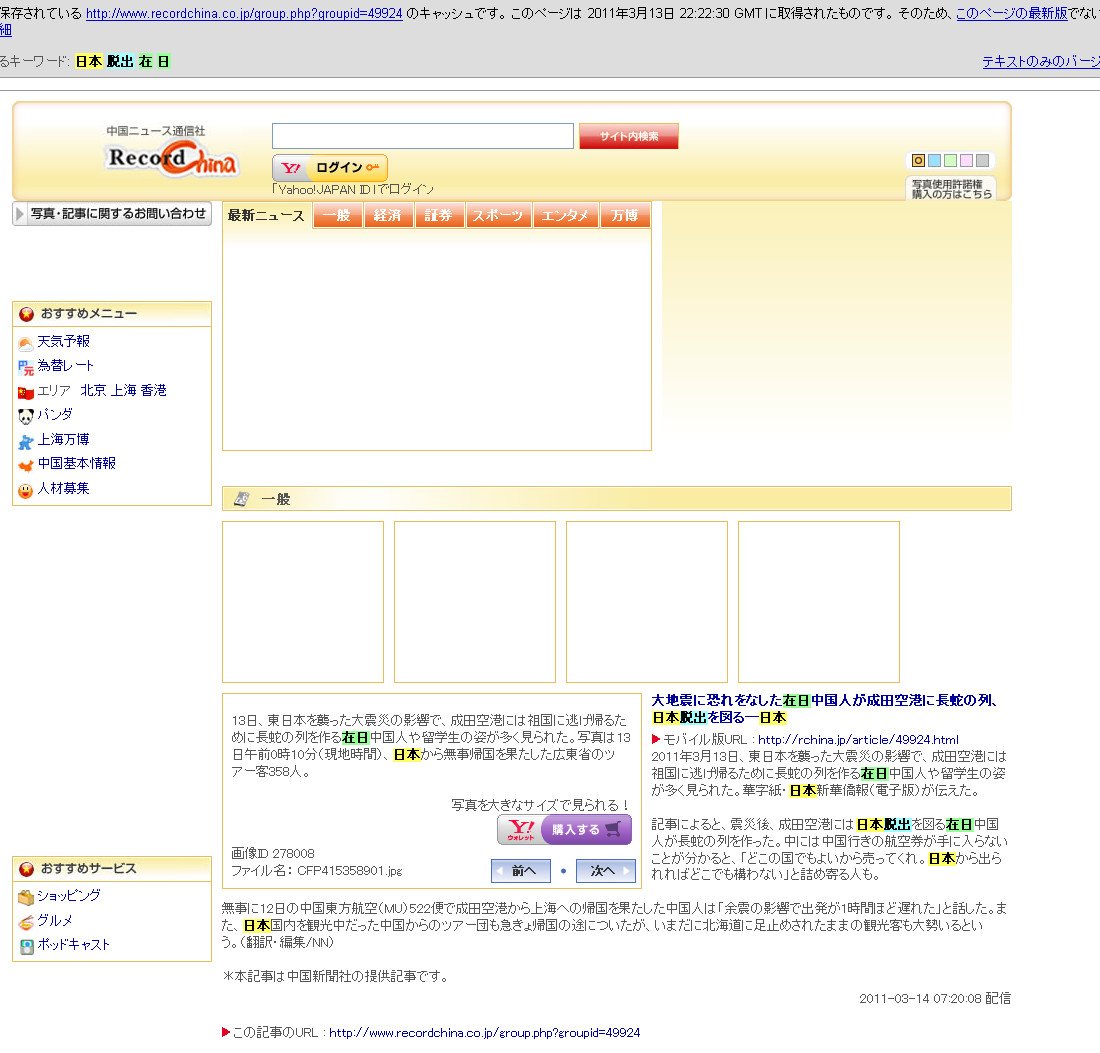
Task: Click the smiley face icon beside 人材募集
Action: tap(25, 490)
